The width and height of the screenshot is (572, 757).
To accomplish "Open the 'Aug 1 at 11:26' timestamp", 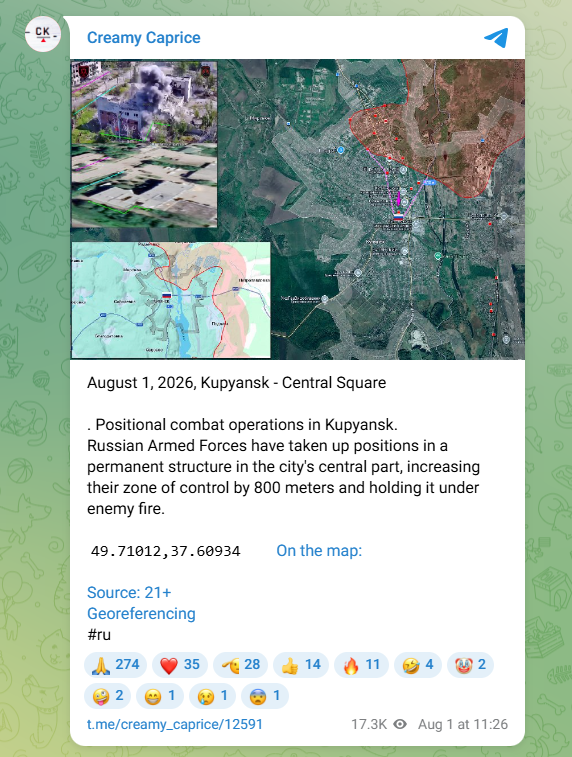I will [462, 724].
